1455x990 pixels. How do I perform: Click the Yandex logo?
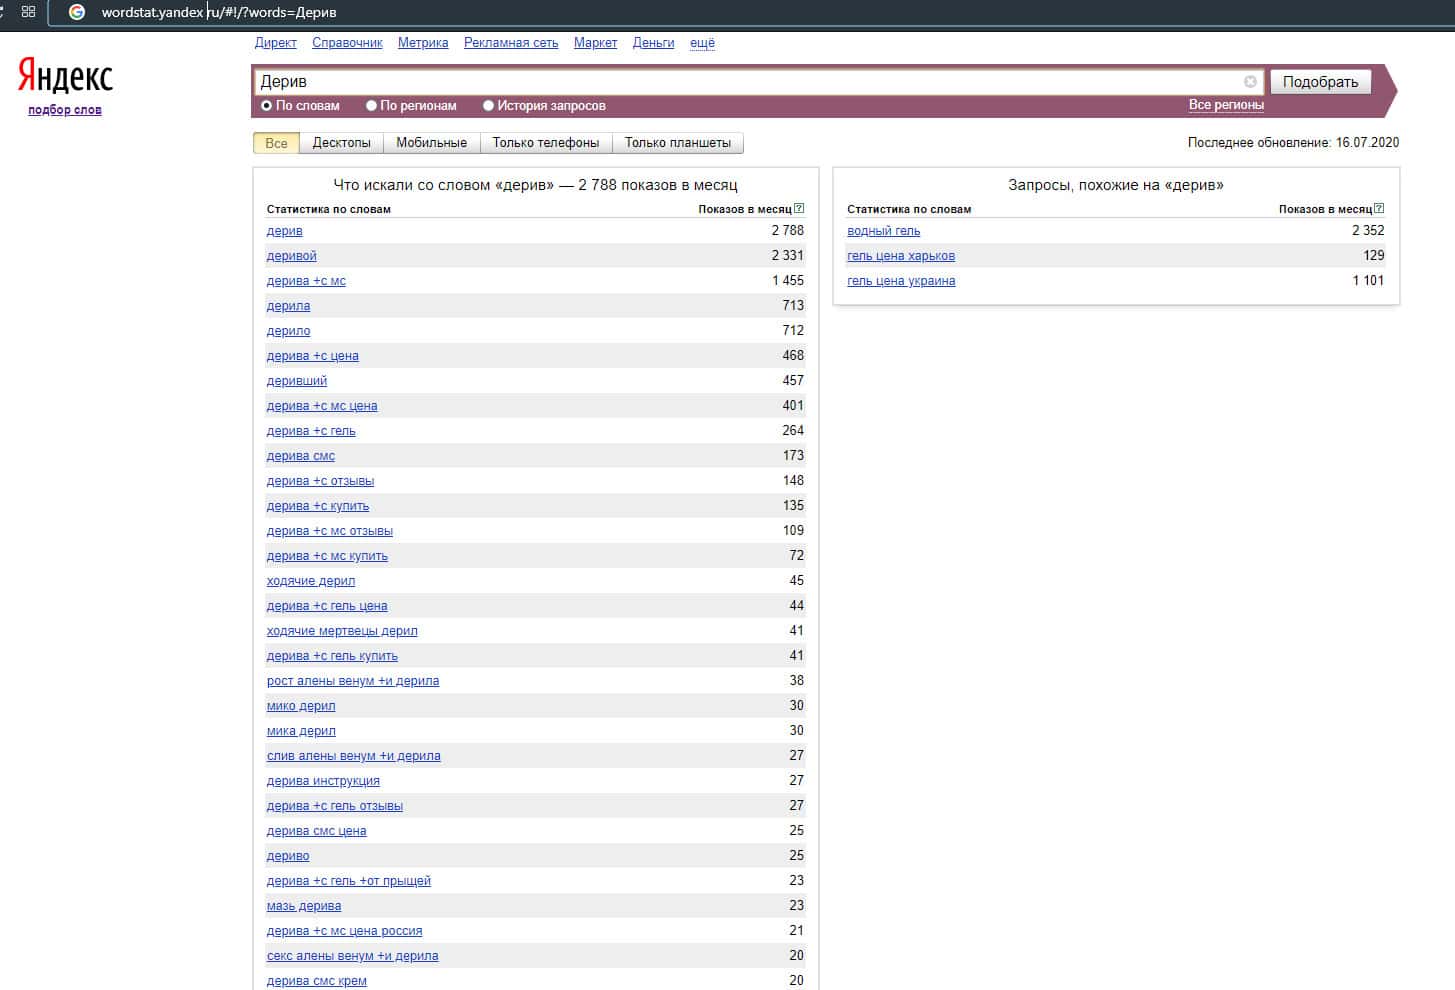click(x=65, y=76)
